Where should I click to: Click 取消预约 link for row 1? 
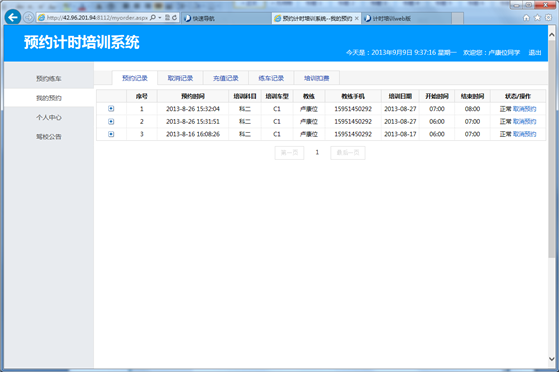(x=524, y=109)
